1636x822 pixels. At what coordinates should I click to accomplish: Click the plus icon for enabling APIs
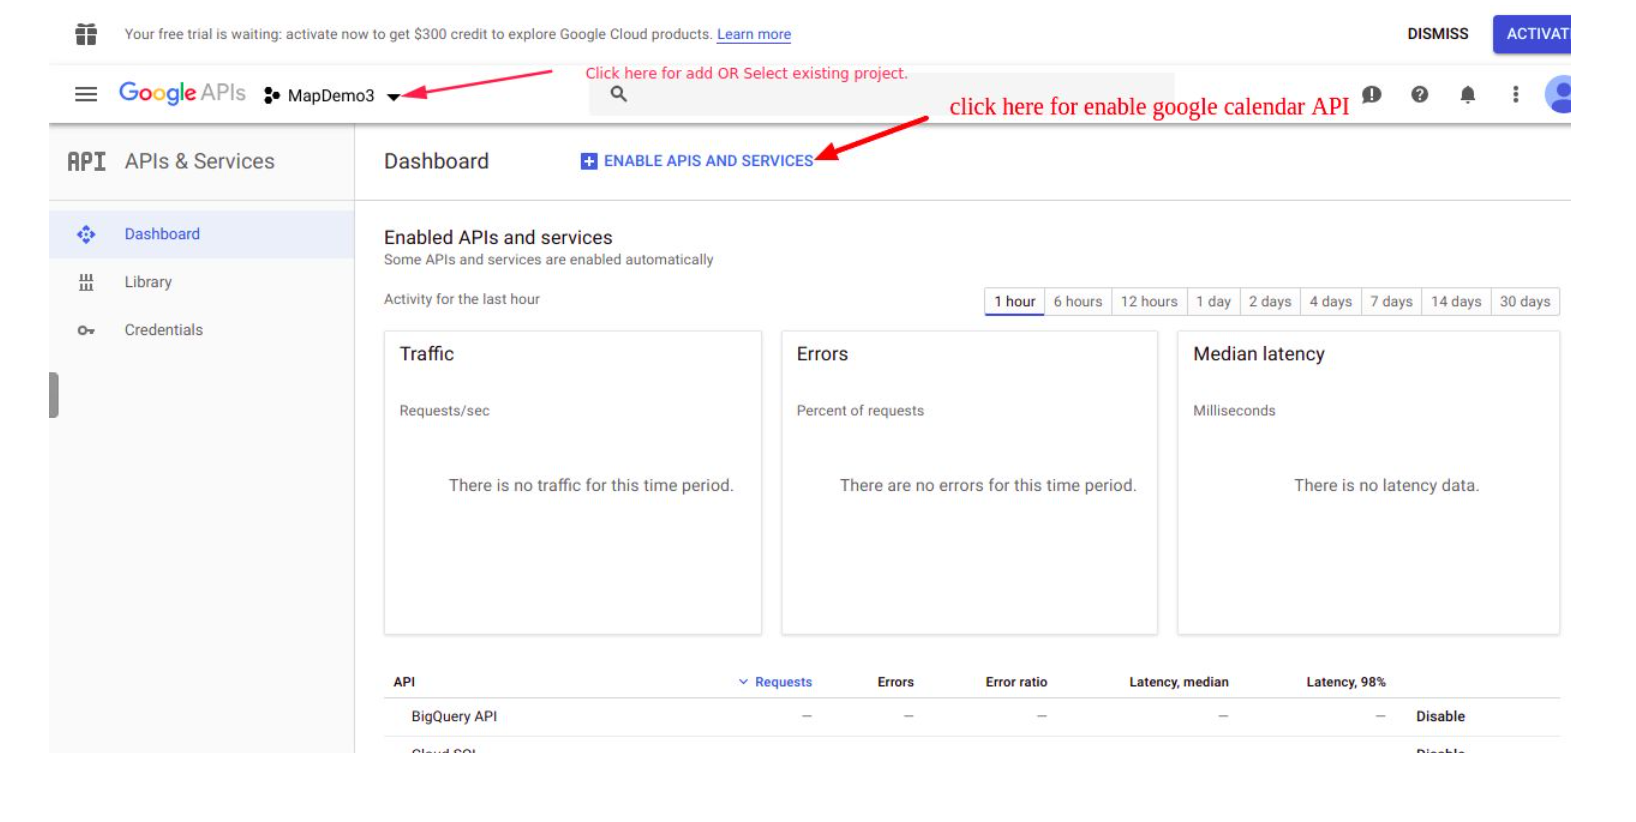[x=589, y=161]
